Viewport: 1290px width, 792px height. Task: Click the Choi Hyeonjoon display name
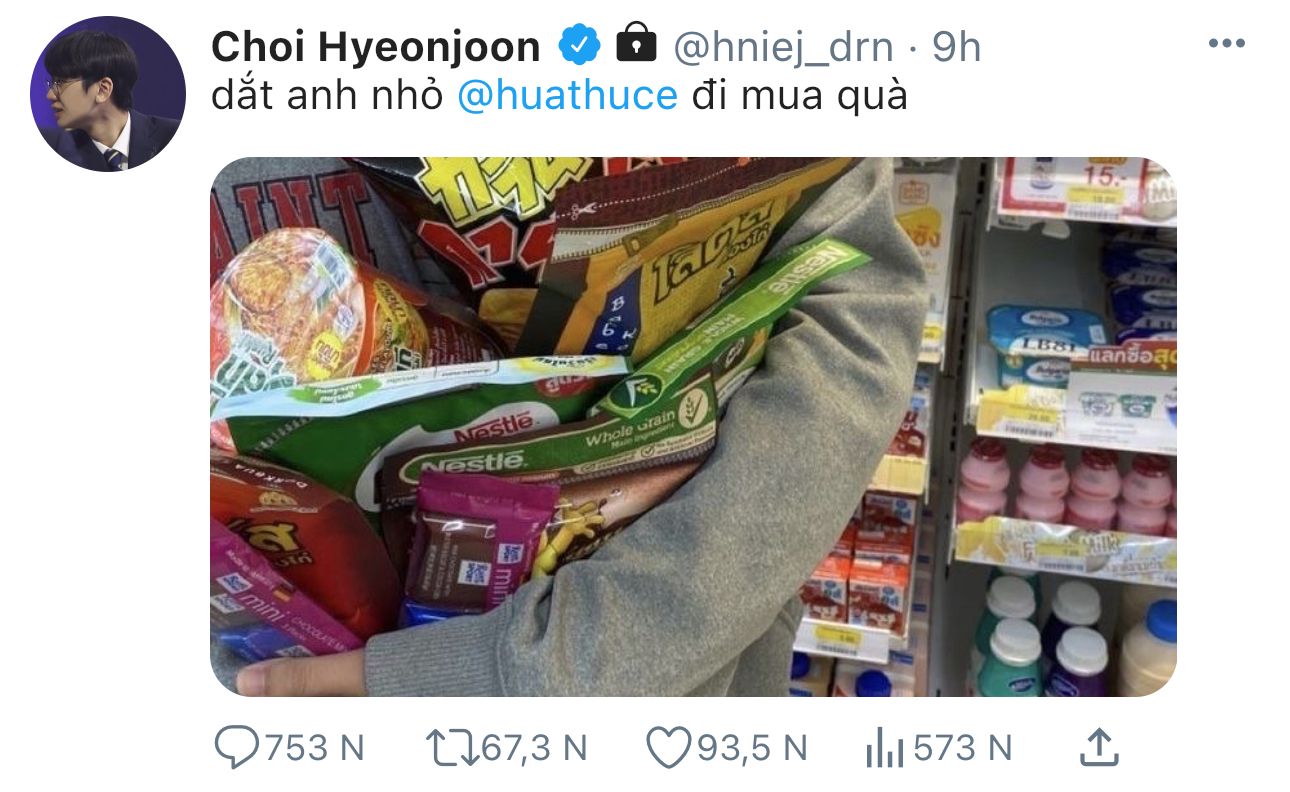coord(376,46)
